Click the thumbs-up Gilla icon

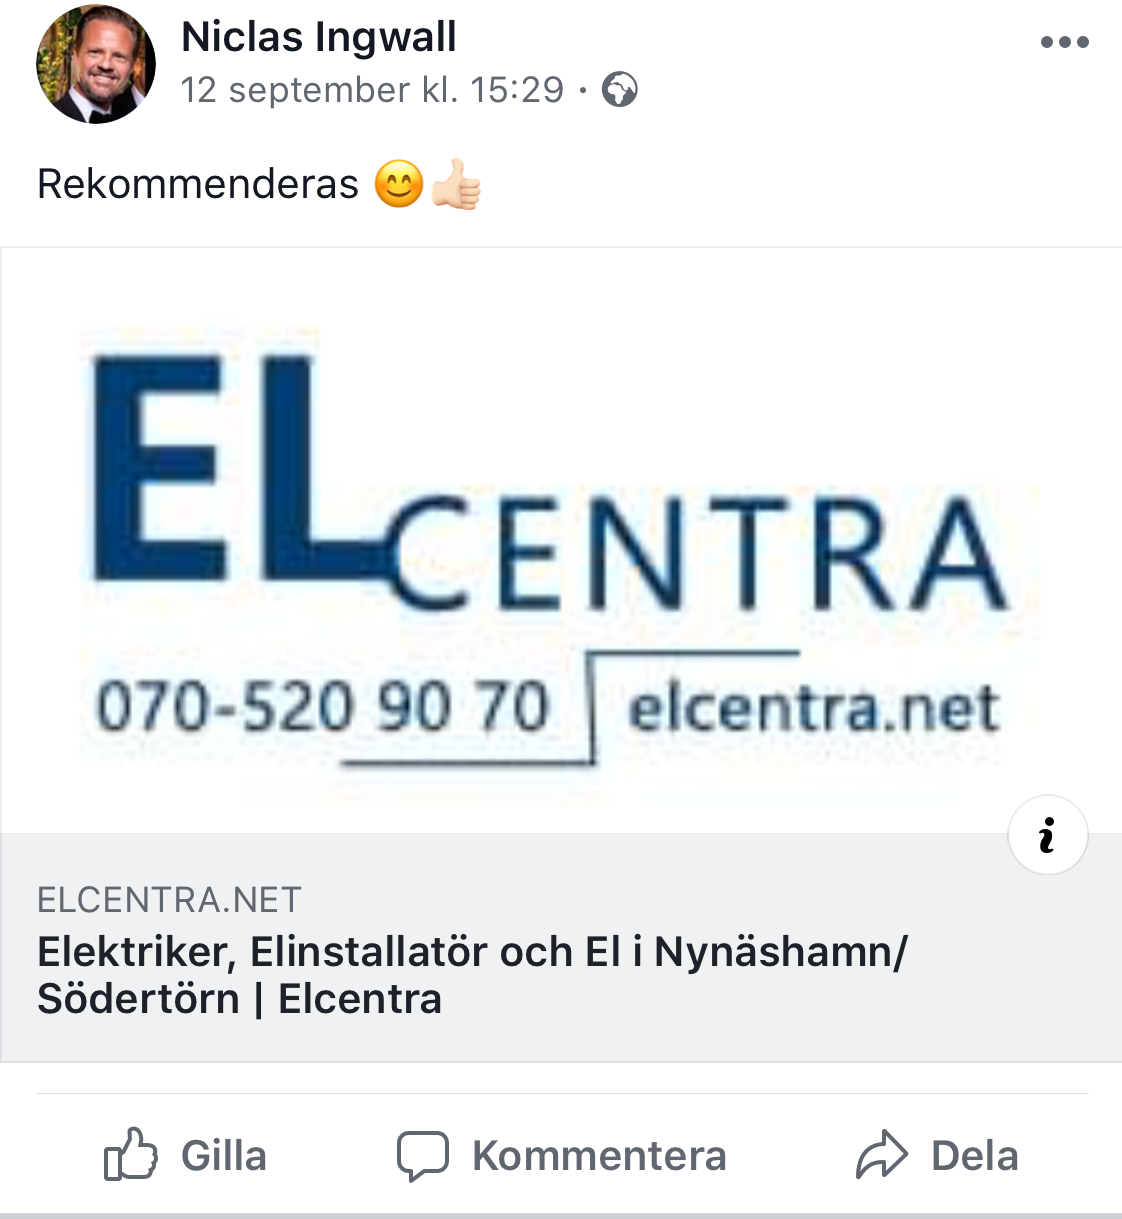[x=131, y=1155]
